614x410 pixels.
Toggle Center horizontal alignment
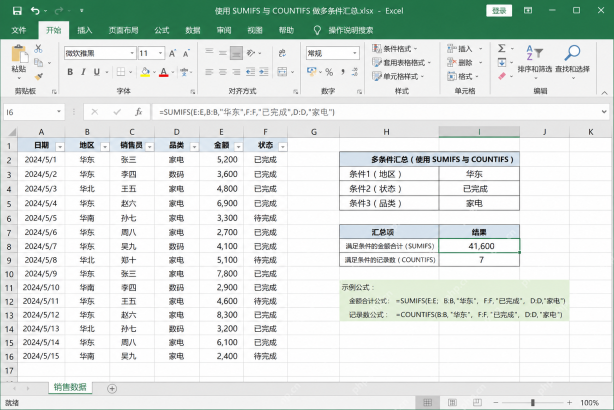click(x=223, y=72)
